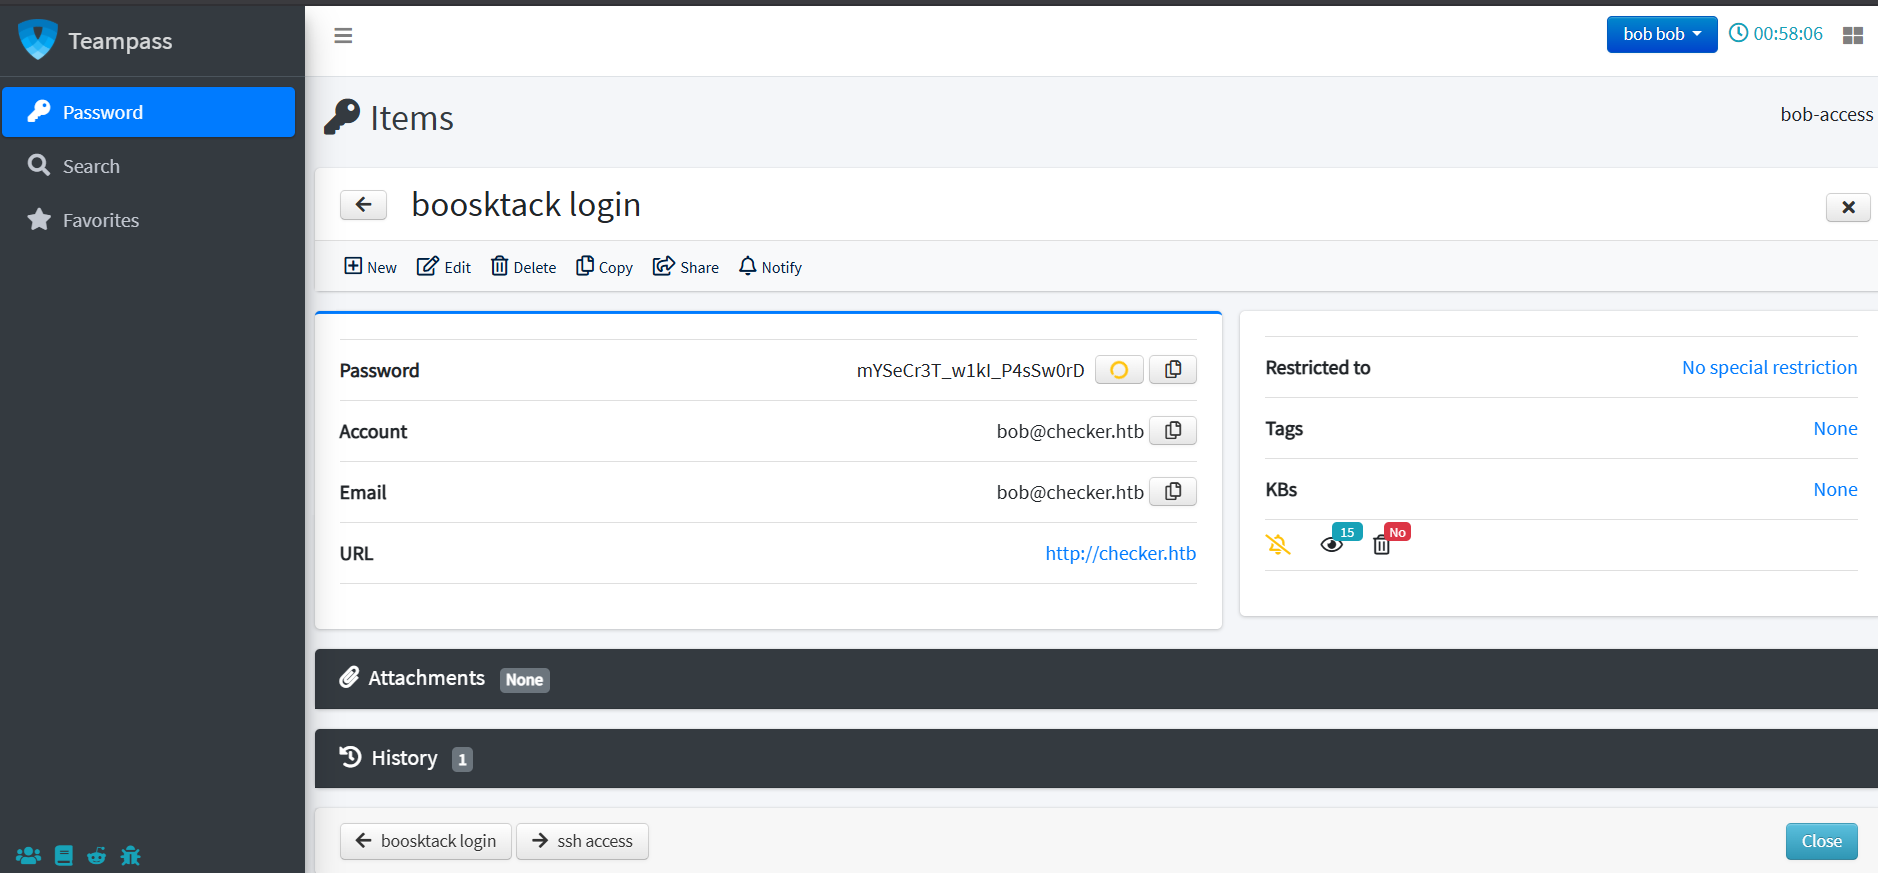This screenshot has height=873, width=1878.
Task: Click the Email value bob@checker.htb
Action: click(x=1070, y=492)
